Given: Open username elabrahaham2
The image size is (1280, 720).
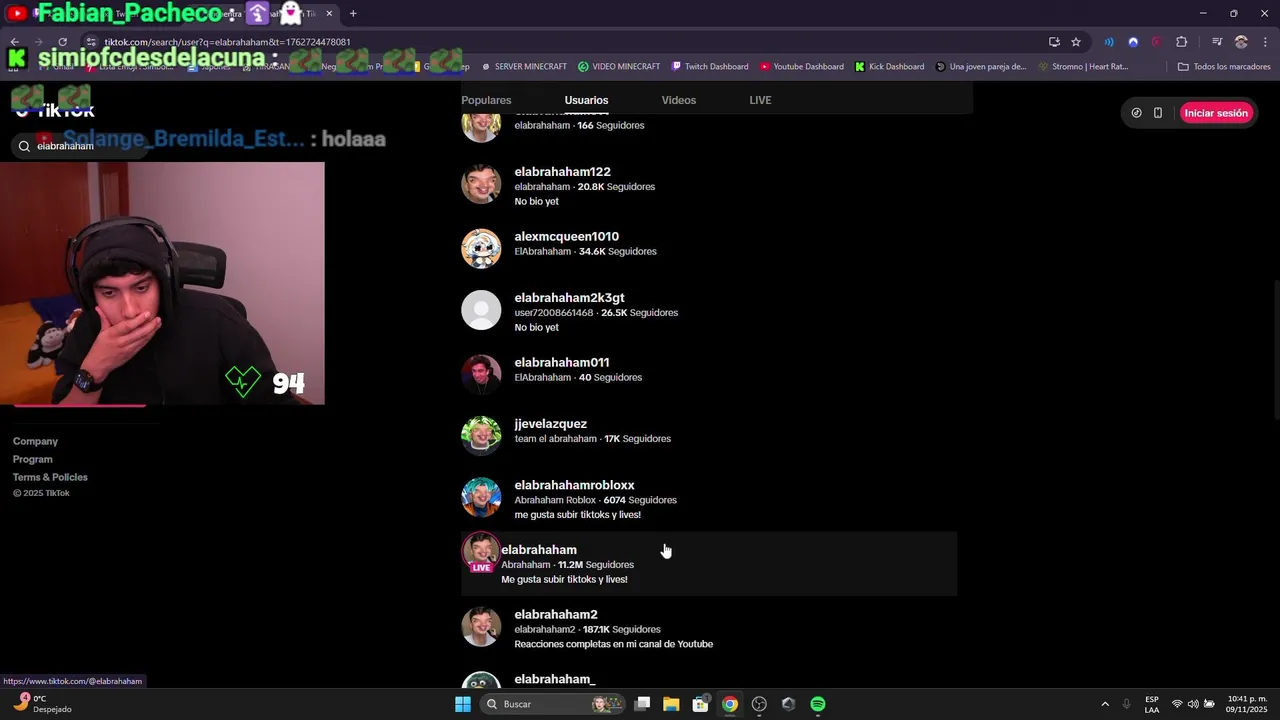Looking at the screenshot, I should pyautogui.click(x=555, y=615).
